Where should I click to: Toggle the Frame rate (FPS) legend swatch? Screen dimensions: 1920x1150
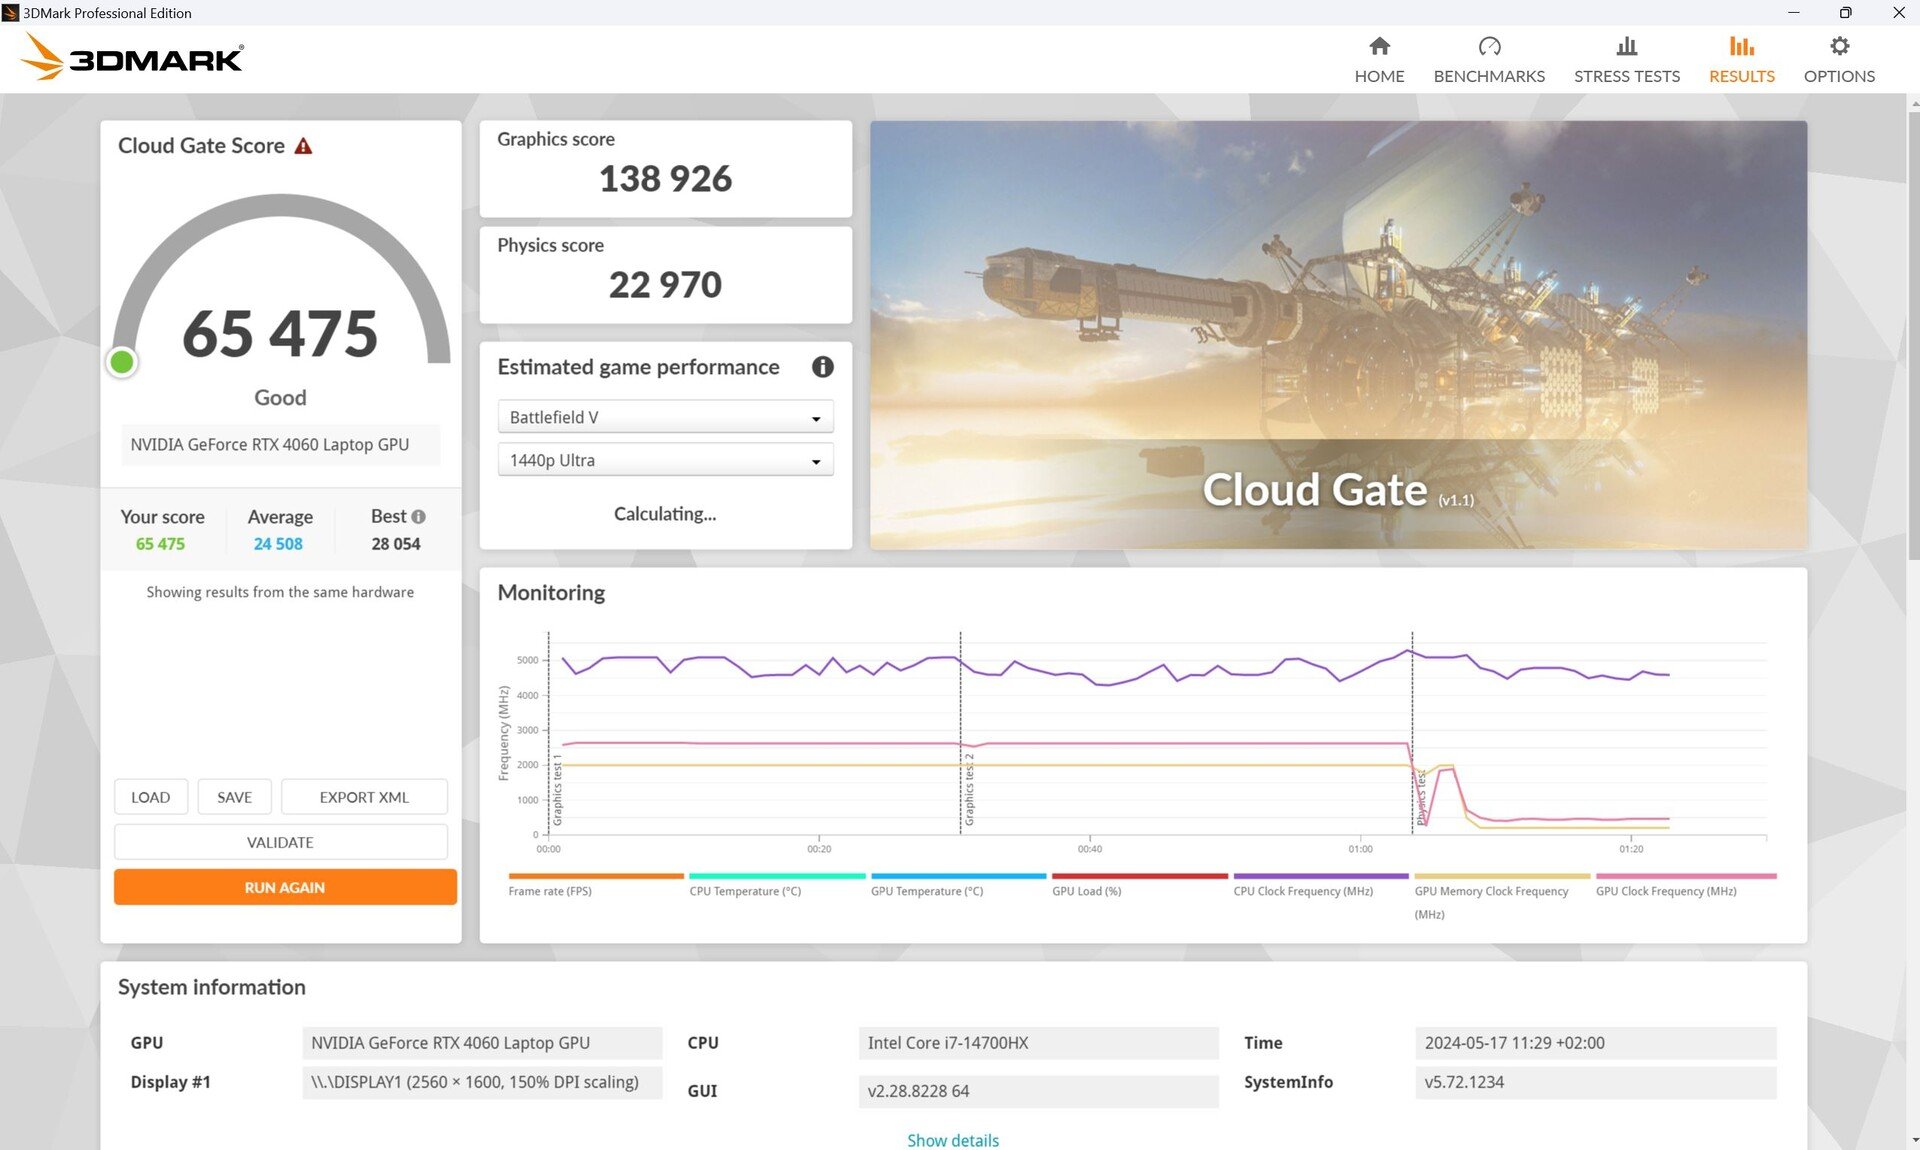tap(596, 876)
